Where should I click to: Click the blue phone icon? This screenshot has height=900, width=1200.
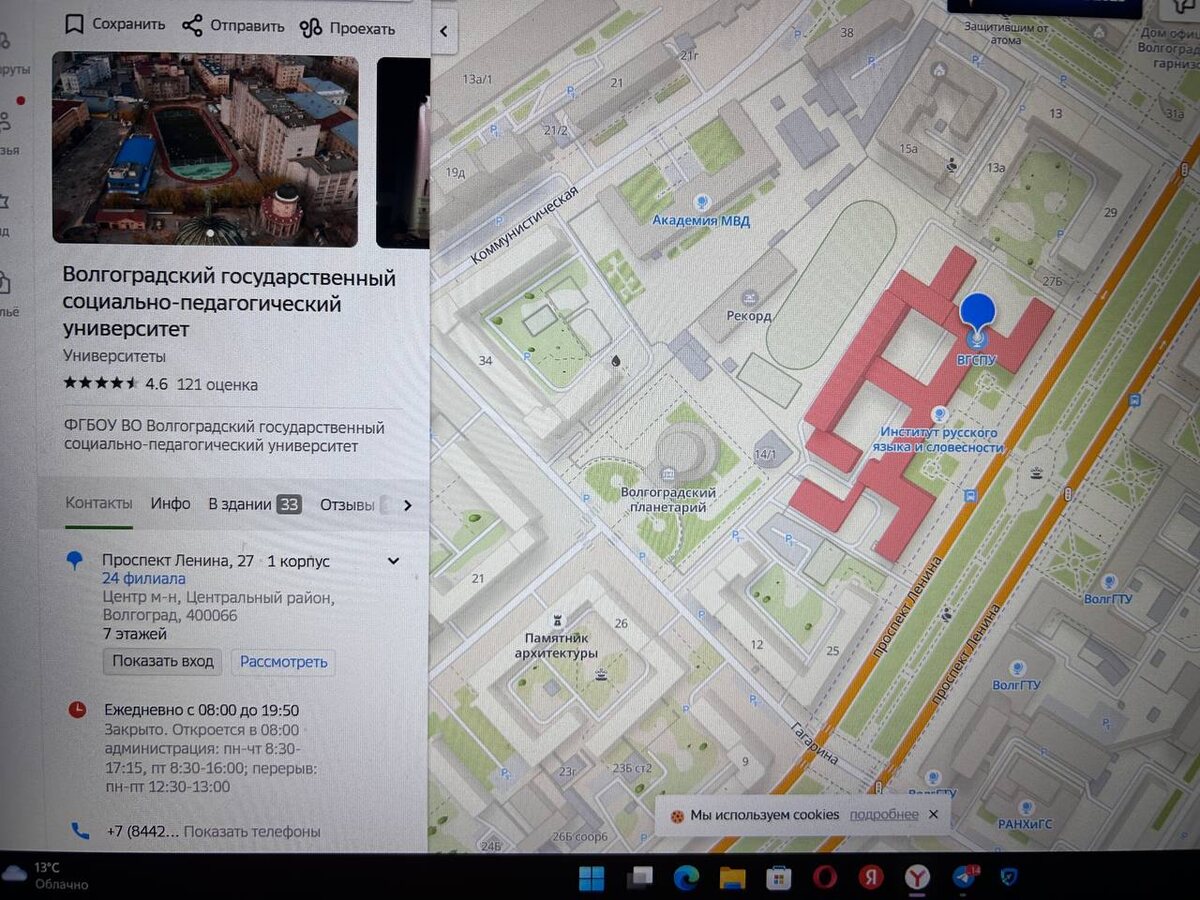coord(79,830)
